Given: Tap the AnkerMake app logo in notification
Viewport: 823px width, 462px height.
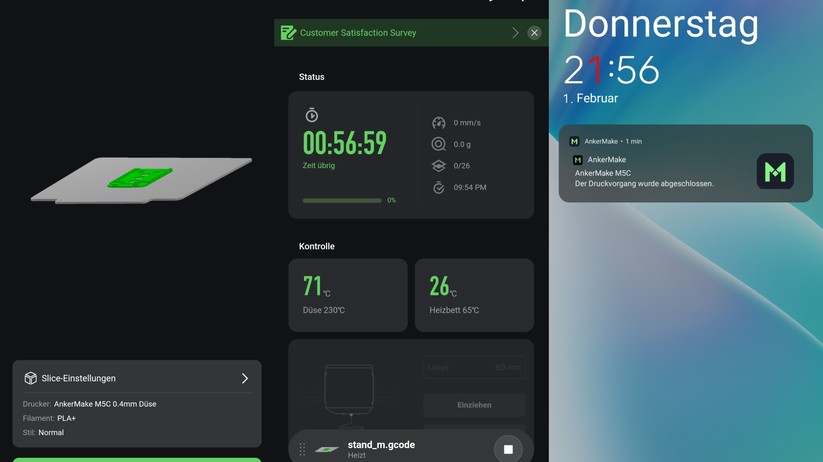Looking at the screenshot, I should 775,172.
